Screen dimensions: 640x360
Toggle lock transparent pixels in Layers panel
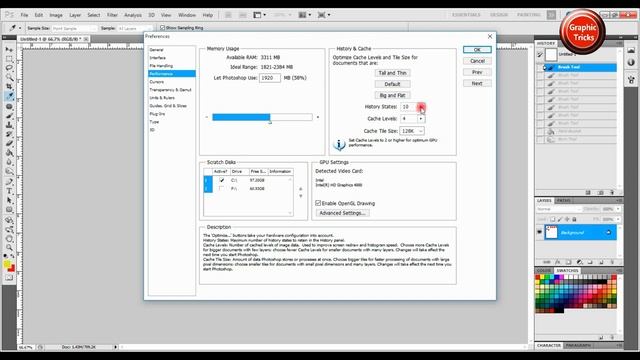[552, 219]
